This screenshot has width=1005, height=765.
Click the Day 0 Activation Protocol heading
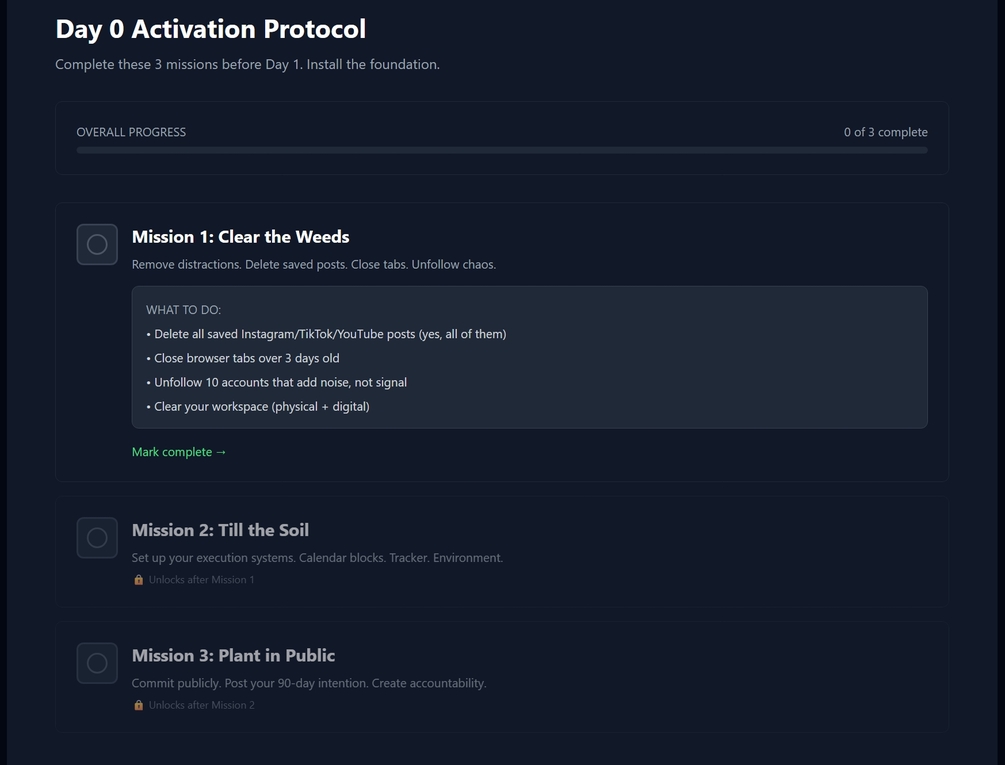click(210, 29)
